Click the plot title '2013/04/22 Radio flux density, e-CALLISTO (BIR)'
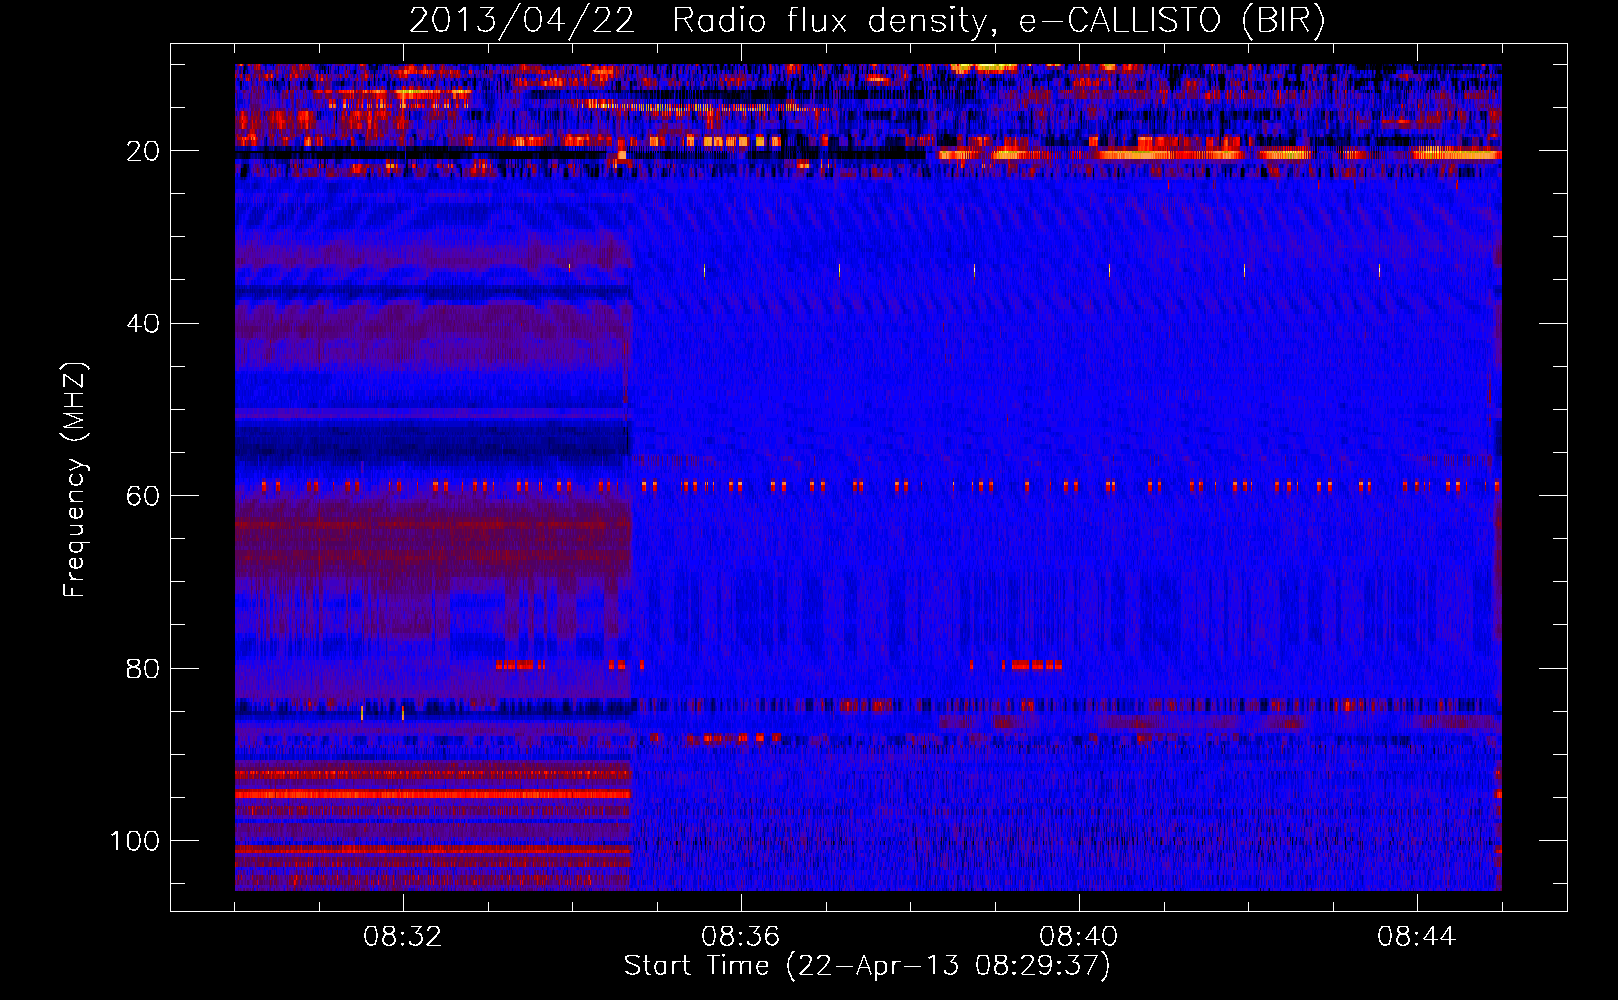Image resolution: width=1618 pixels, height=1000 pixels. (867, 21)
